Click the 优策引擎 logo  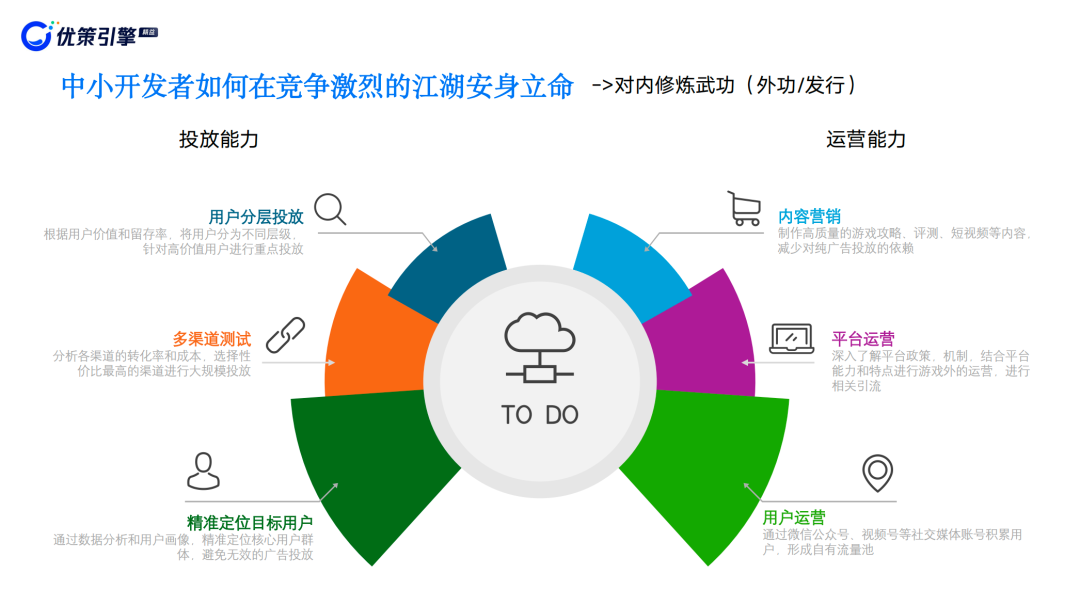tap(90, 35)
